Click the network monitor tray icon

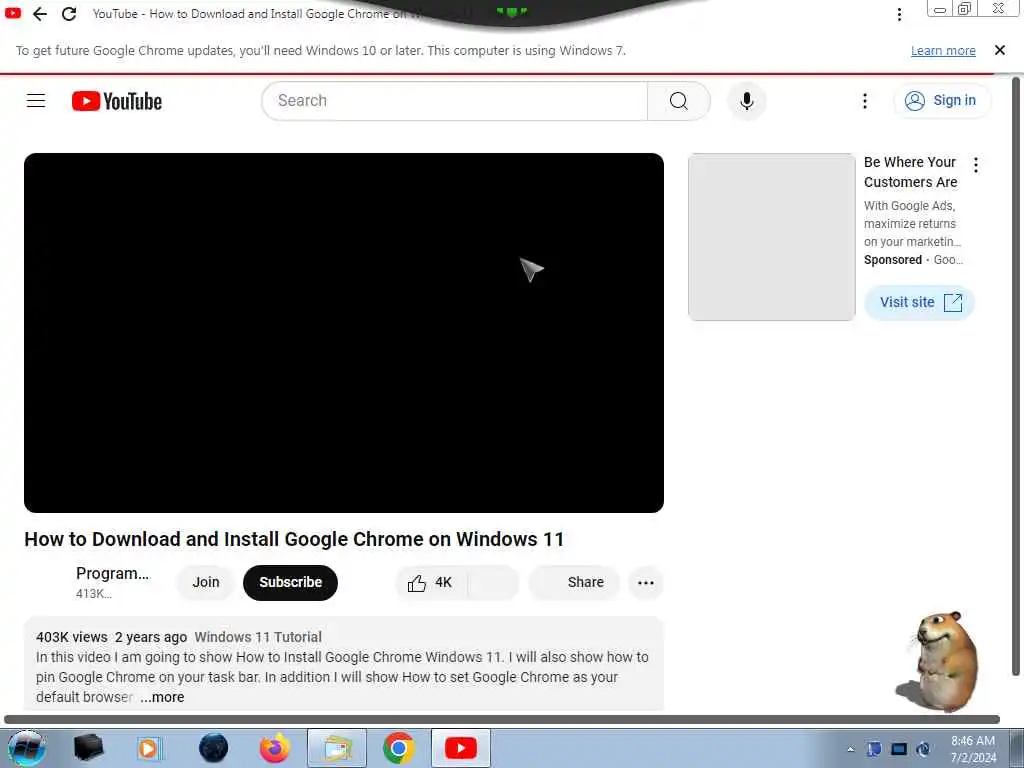899,749
